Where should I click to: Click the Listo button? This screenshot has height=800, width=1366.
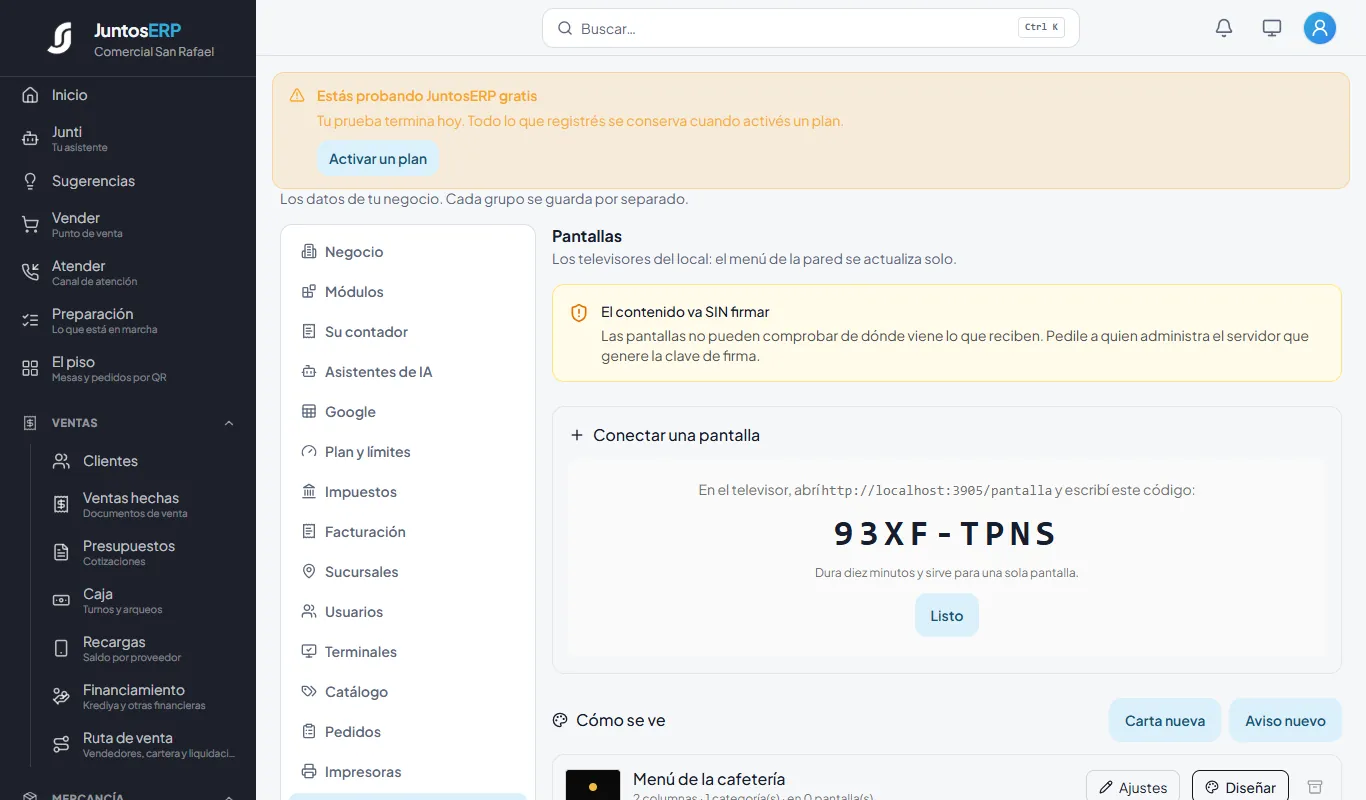point(947,615)
